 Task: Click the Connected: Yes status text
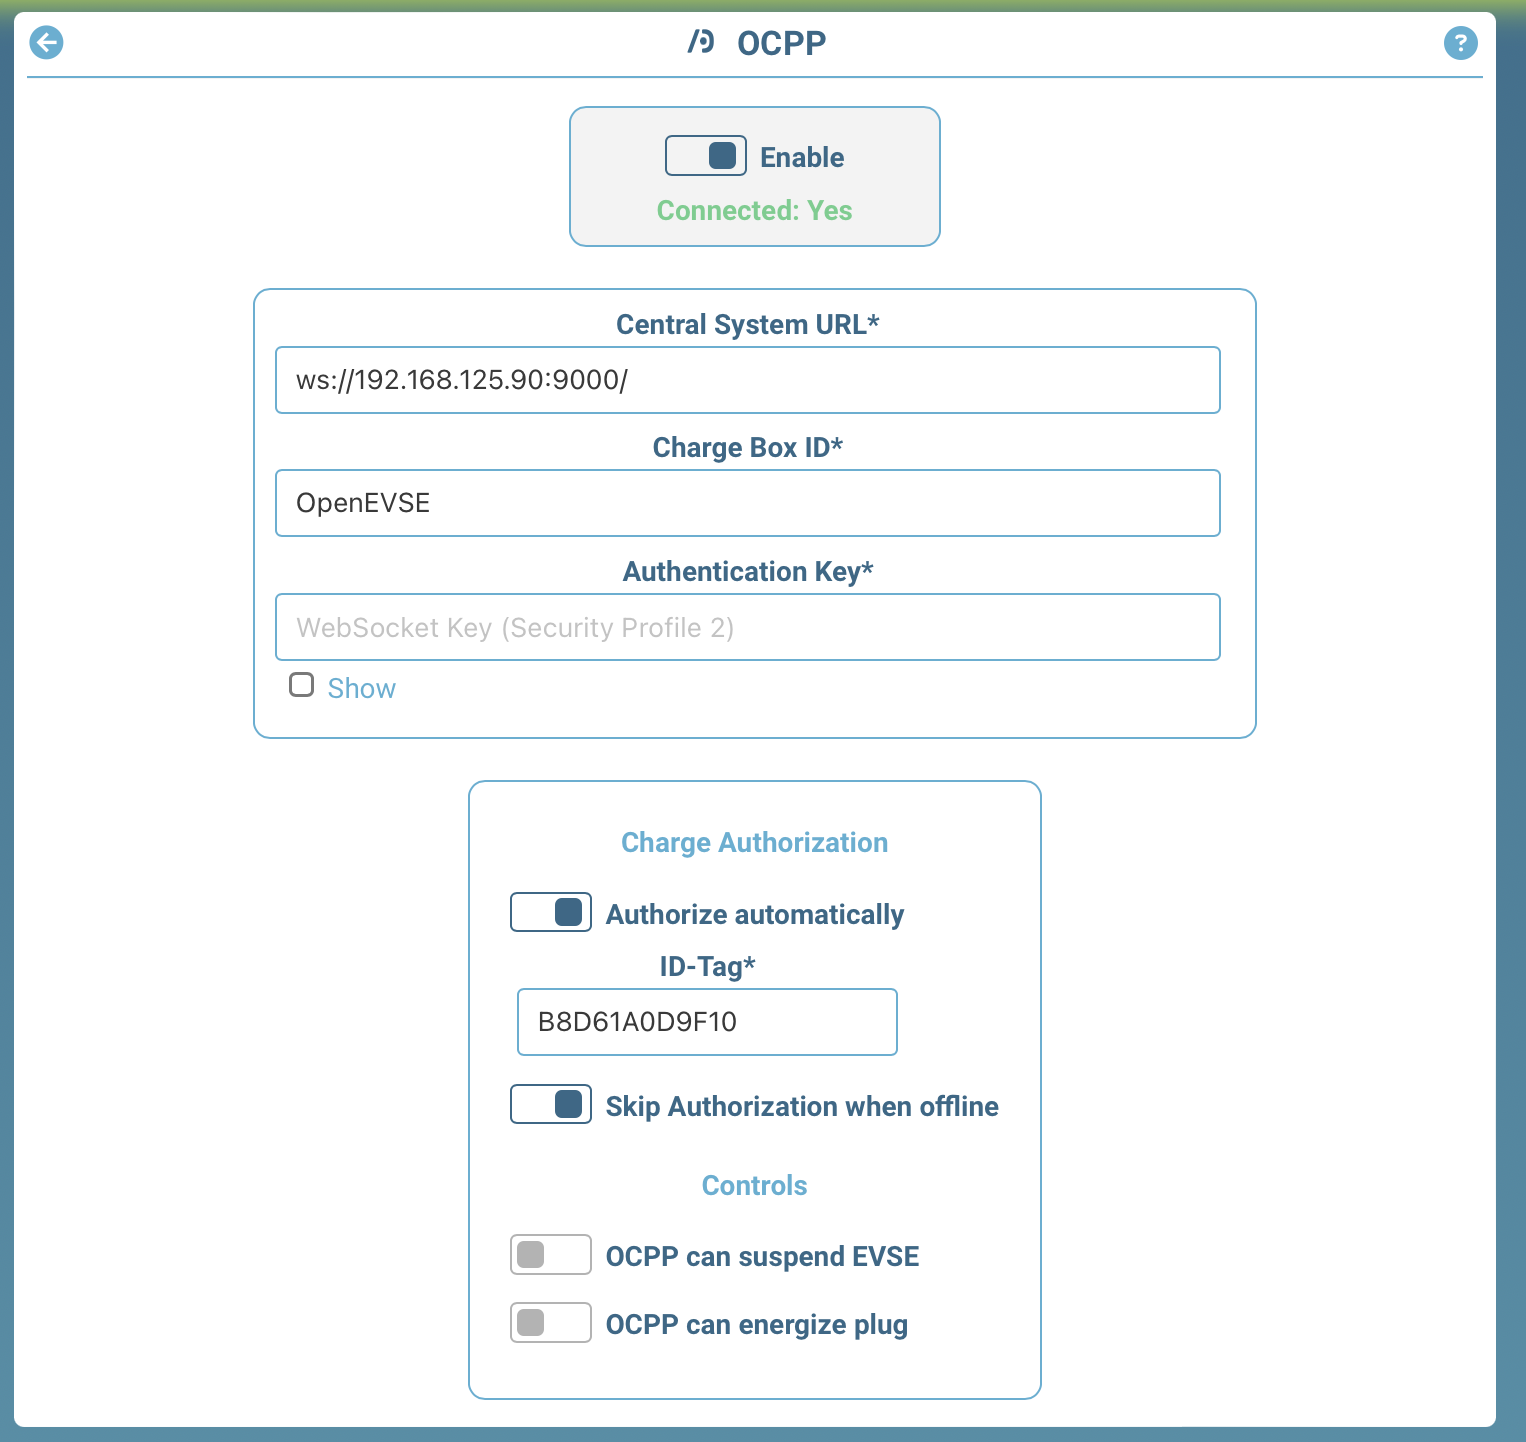[754, 210]
